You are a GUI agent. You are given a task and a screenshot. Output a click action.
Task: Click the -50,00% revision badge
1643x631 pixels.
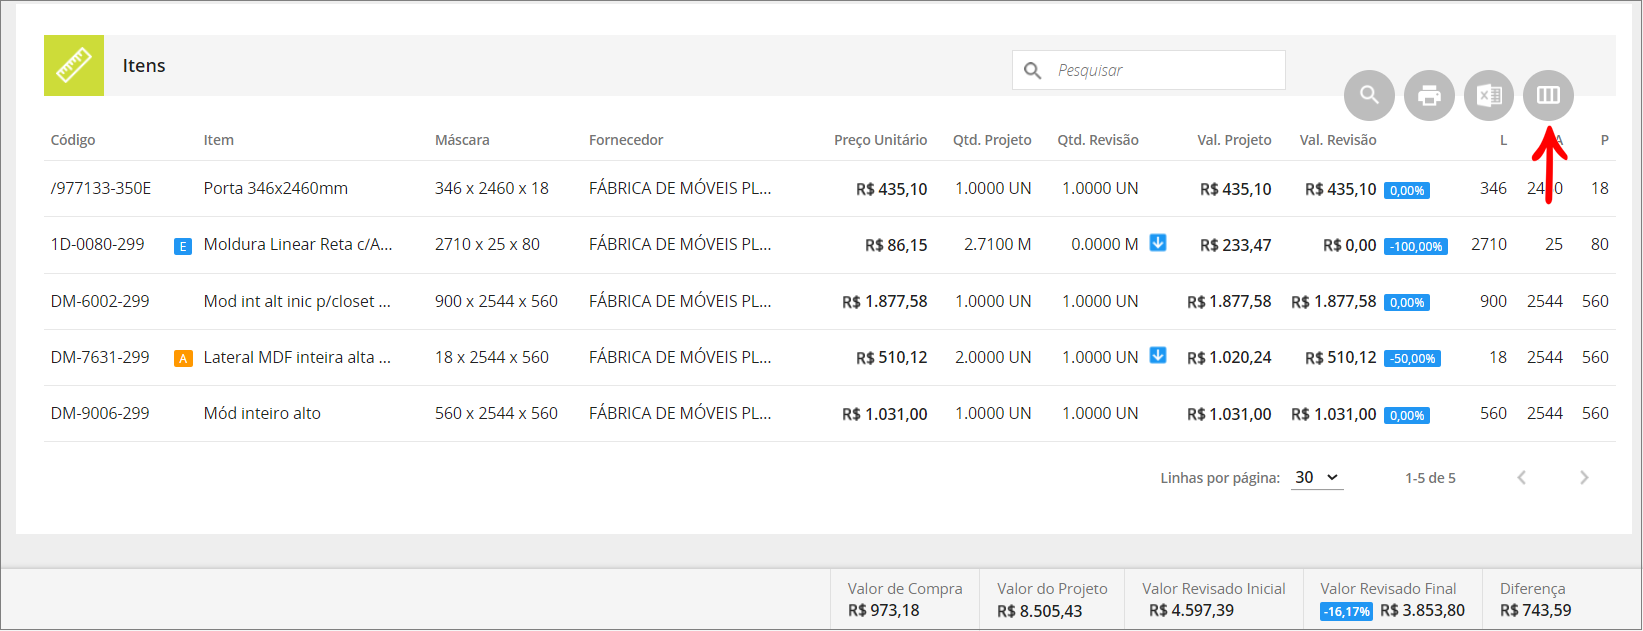point(1412,359)
